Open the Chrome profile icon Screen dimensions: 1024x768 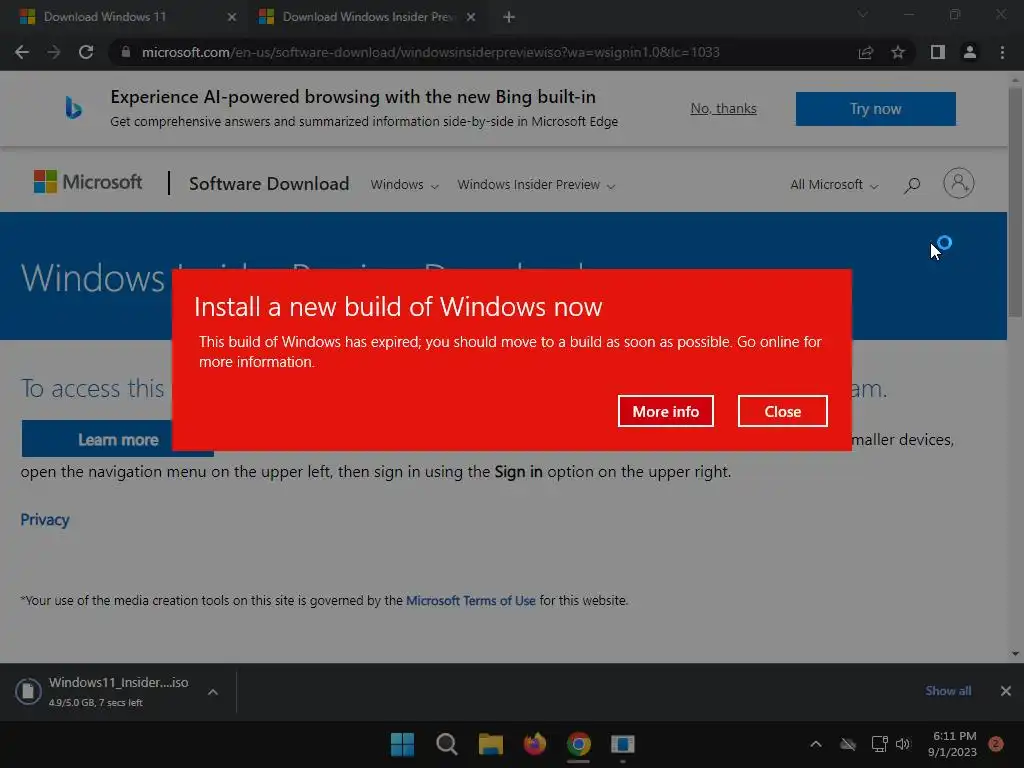[970, 52]
